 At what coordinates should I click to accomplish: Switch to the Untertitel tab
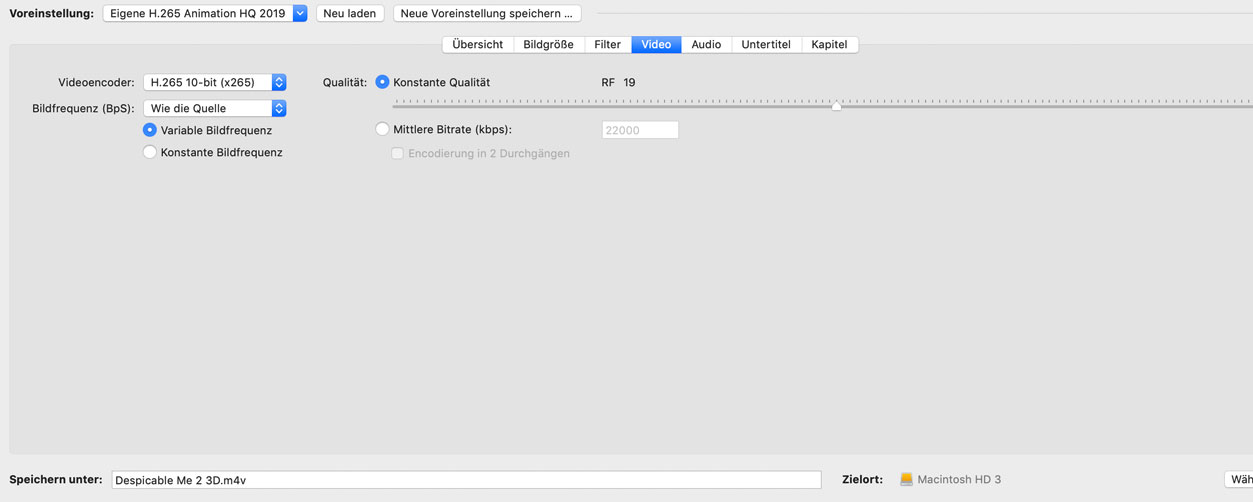[766, 45]
